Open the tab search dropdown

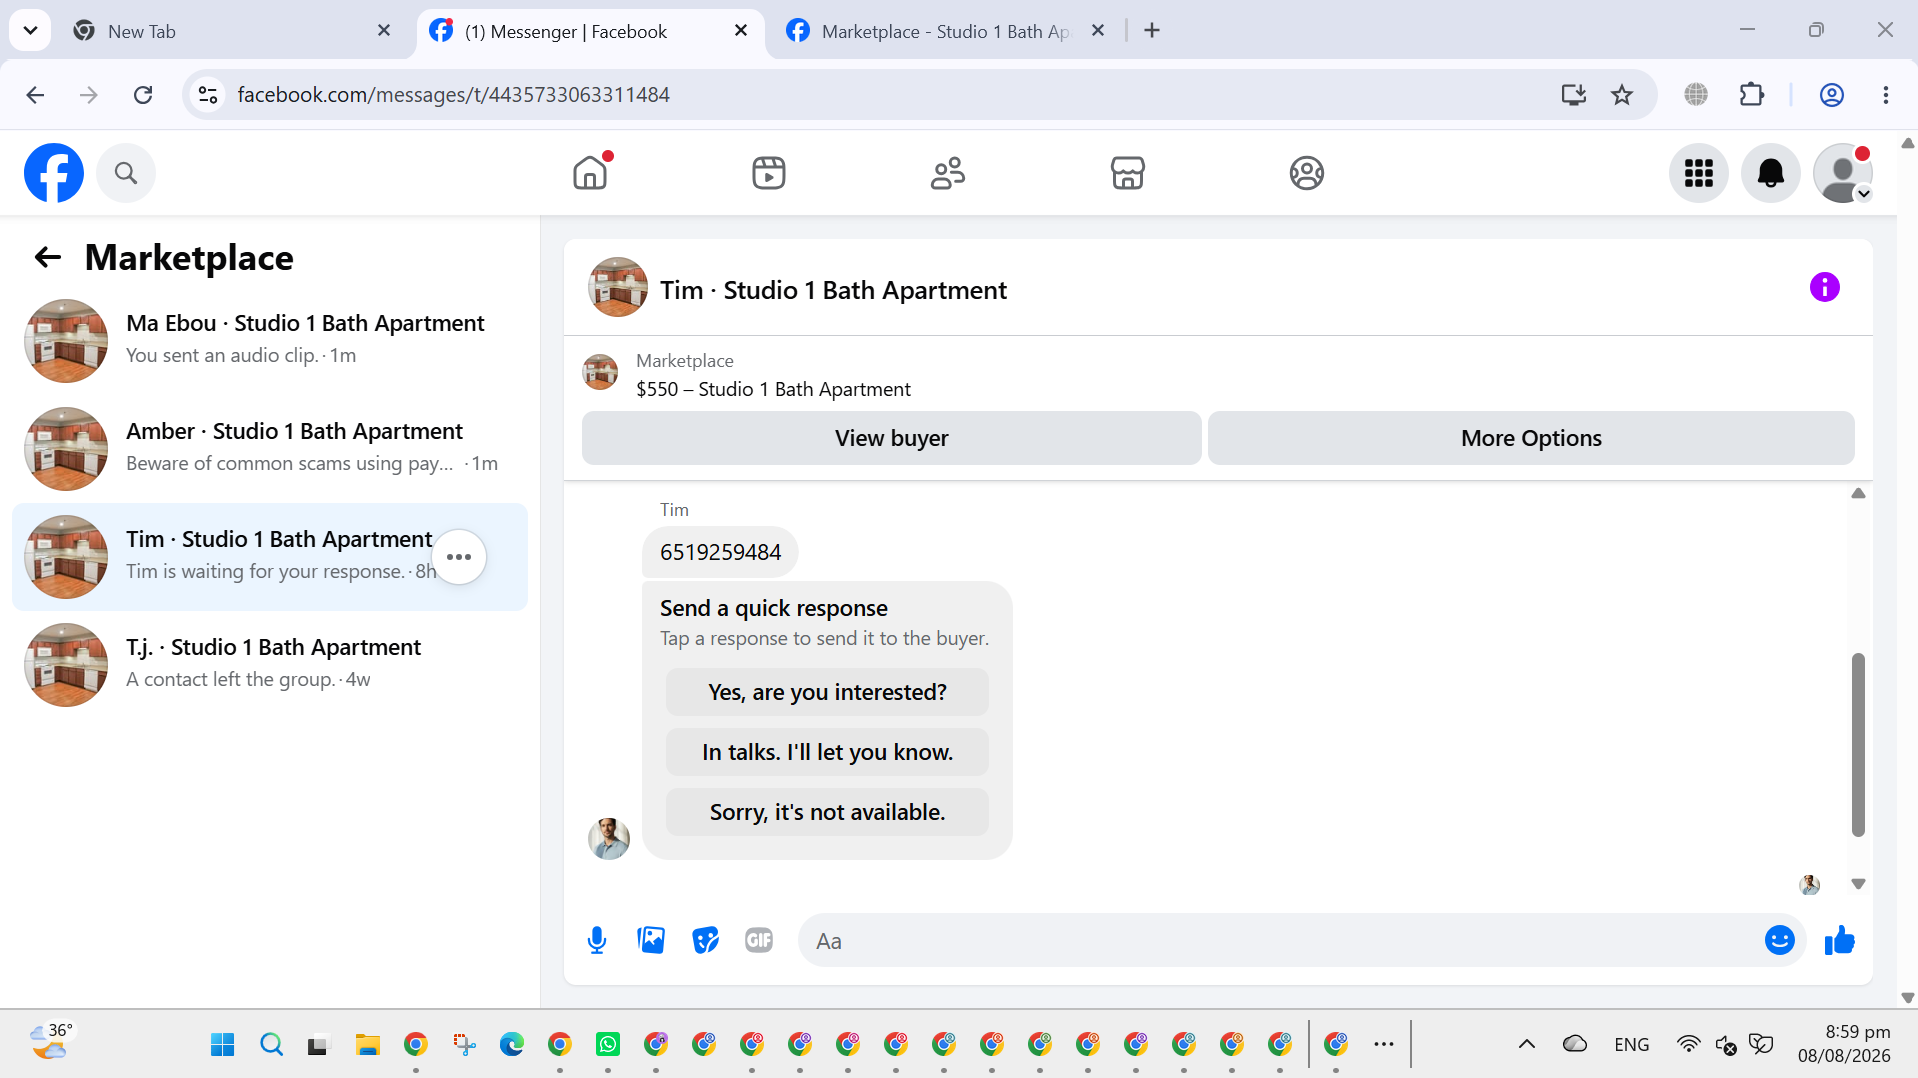tap(30, 31)
